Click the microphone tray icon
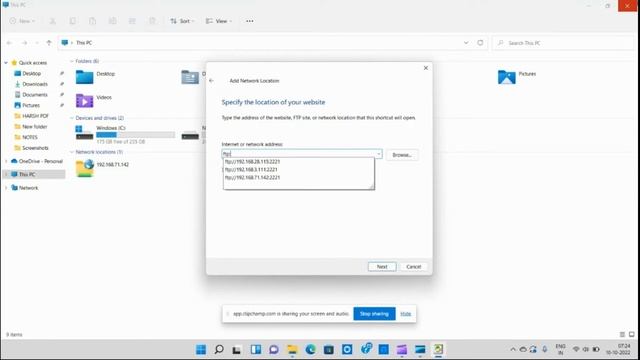This screenshot has width=640, height=360. (544, 349)
